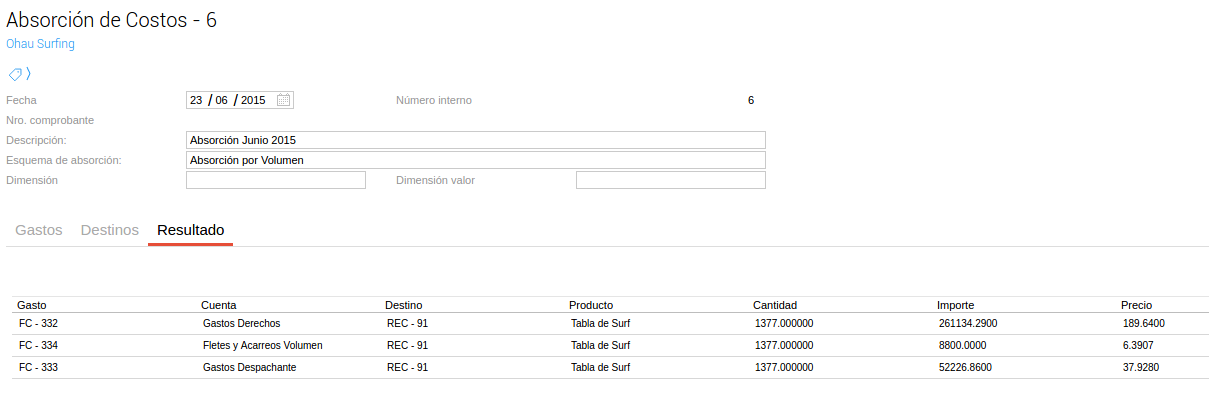Screen dimensions: 1209x396
Task: Switch to the Destinos tab
Action: 109,230
